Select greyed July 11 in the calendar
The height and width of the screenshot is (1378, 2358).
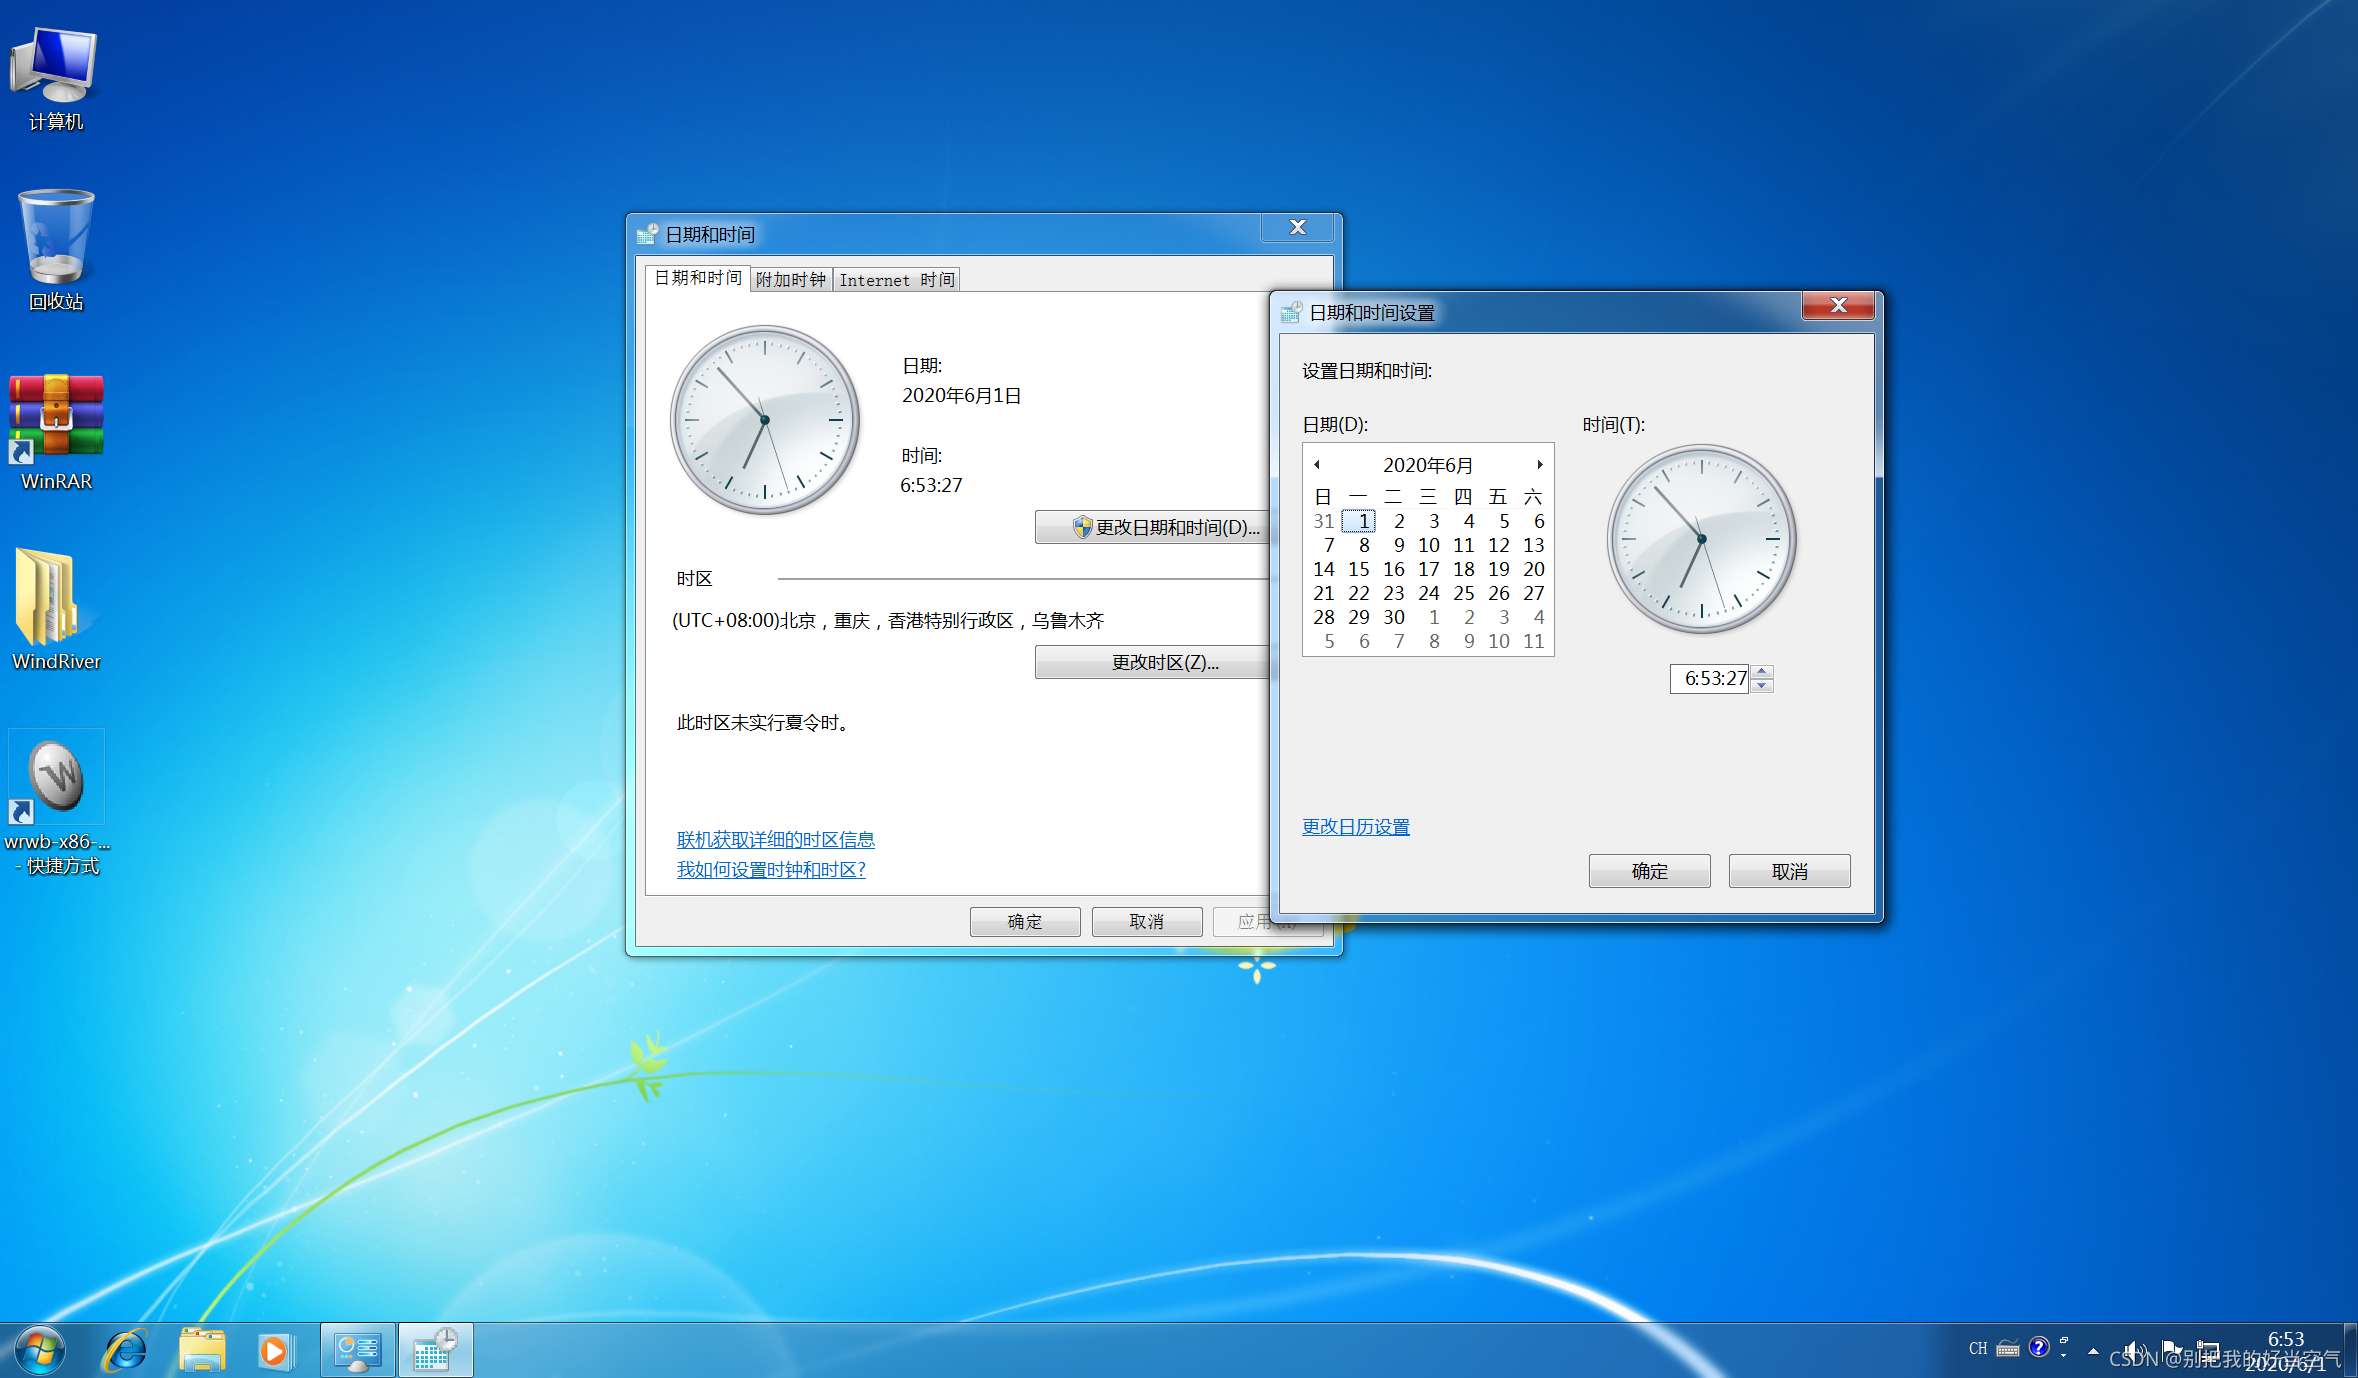point(1534,641)
